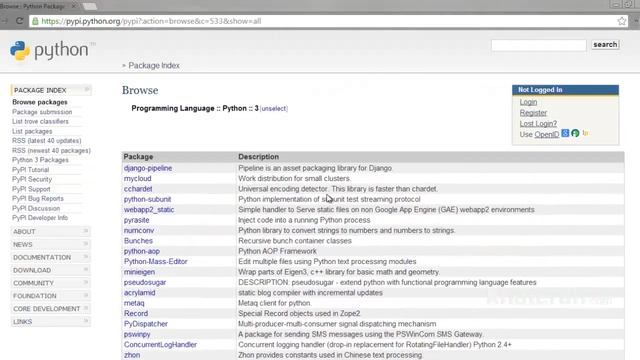Open the python-aop package

point(142,251)
